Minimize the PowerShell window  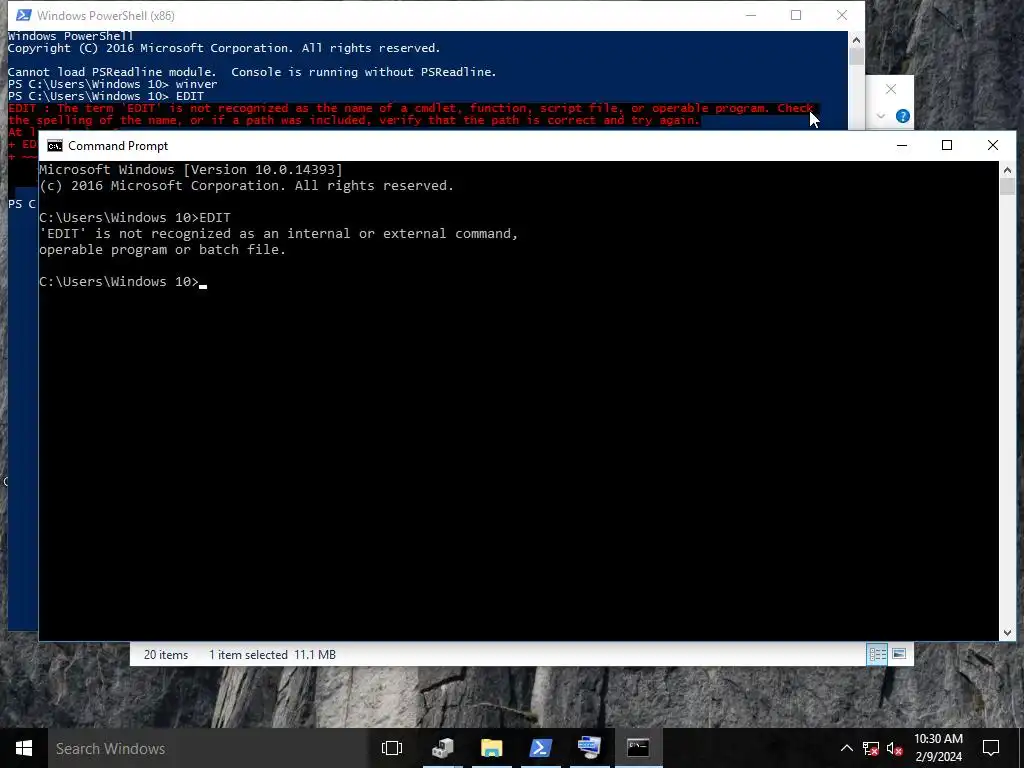click(x=751, y=15)
